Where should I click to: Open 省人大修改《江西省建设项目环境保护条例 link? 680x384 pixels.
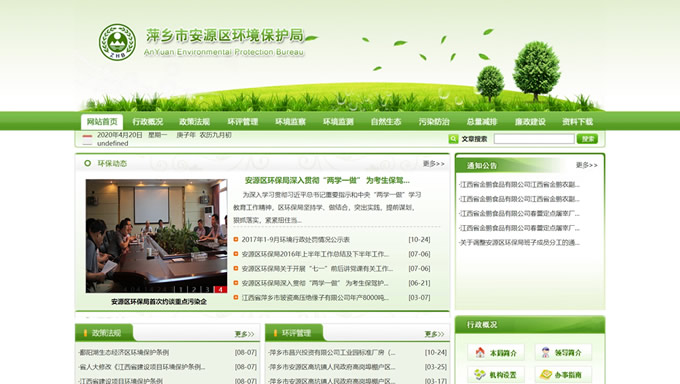142,367
